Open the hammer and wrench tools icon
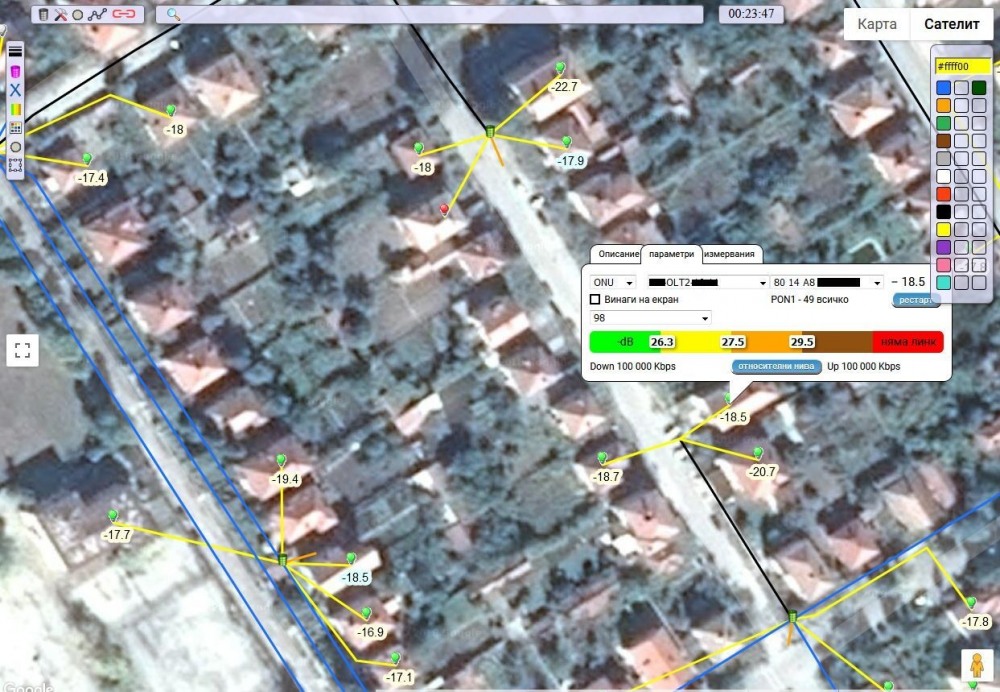 point(61,15)
